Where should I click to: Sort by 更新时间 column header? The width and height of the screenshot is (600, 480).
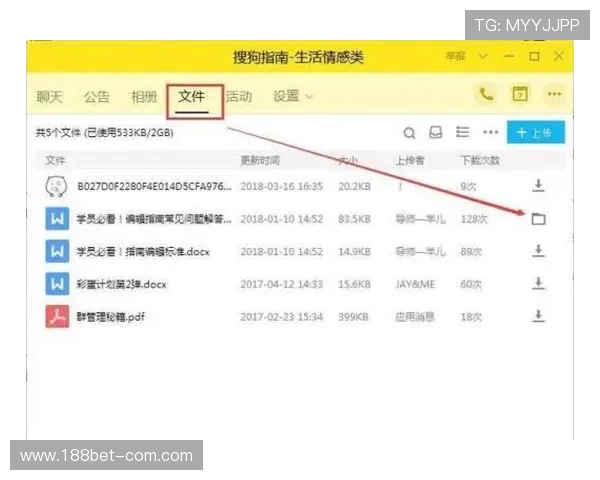click(x=260, y=160)
